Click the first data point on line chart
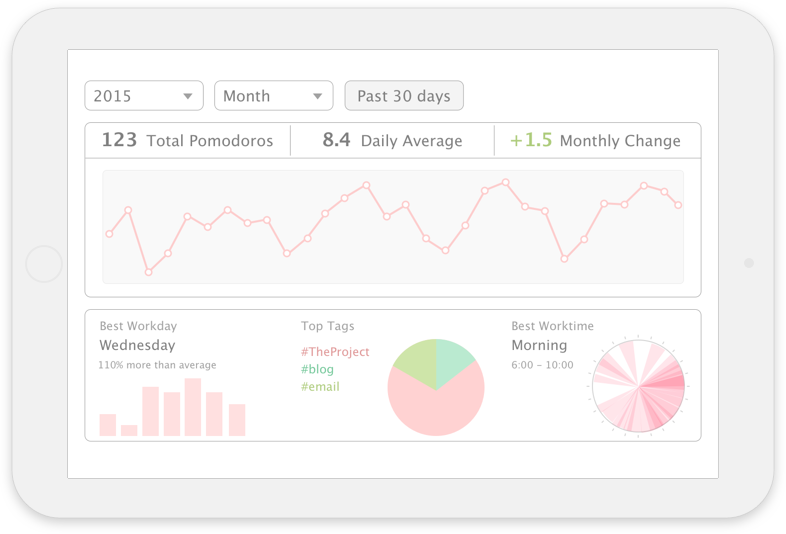 [109, 234]
